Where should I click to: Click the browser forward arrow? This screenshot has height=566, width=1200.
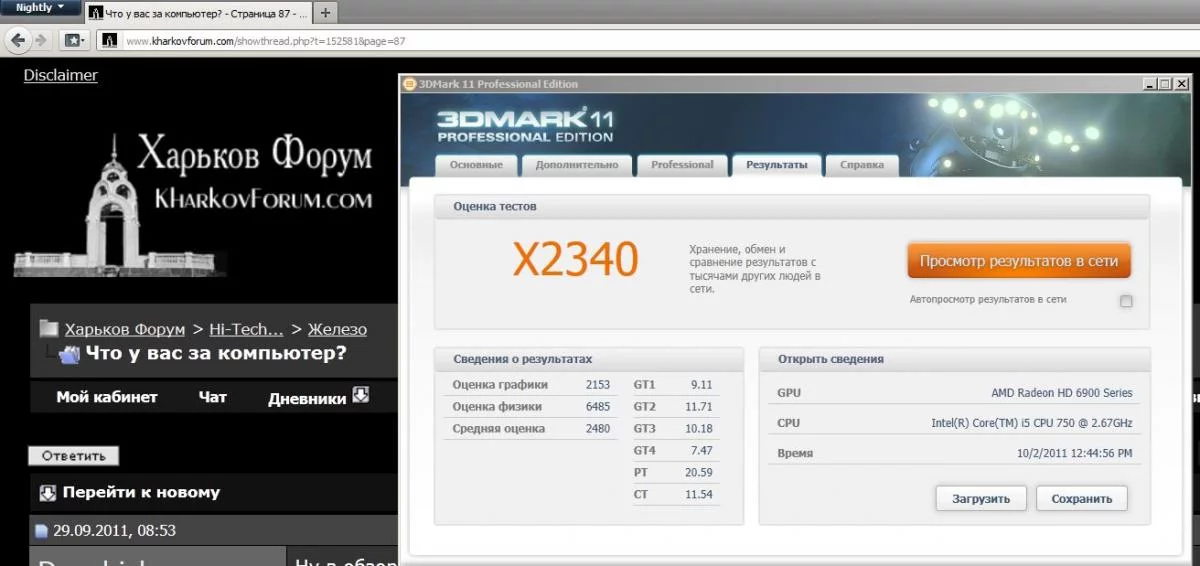[41, 41]
